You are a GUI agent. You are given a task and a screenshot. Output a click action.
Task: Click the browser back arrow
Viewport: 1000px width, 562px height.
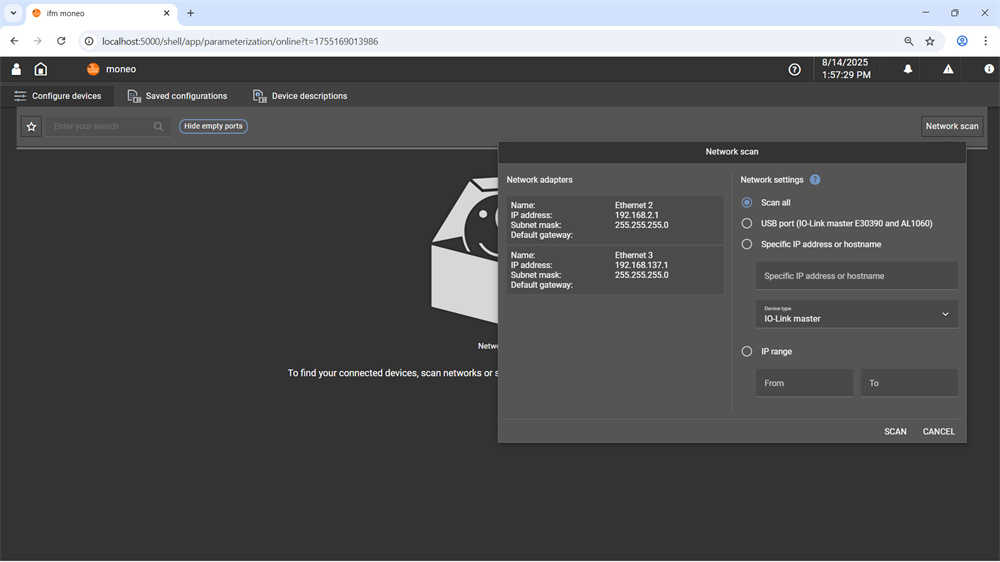click(14, 41)
